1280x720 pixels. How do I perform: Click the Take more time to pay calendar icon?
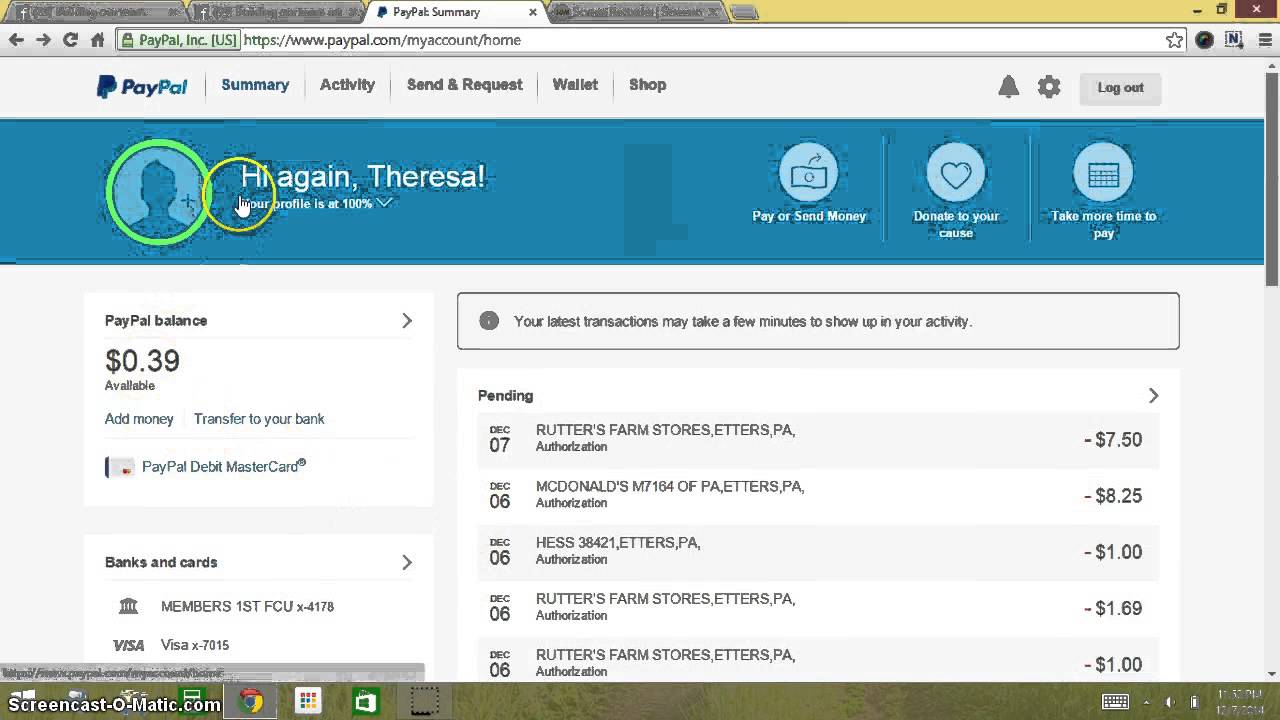[1103, 172]
